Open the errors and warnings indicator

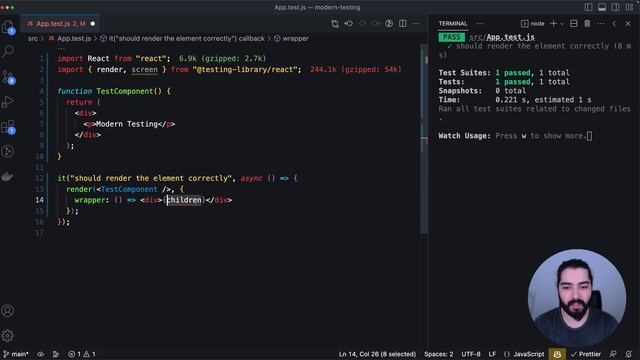tap(82, 354)
